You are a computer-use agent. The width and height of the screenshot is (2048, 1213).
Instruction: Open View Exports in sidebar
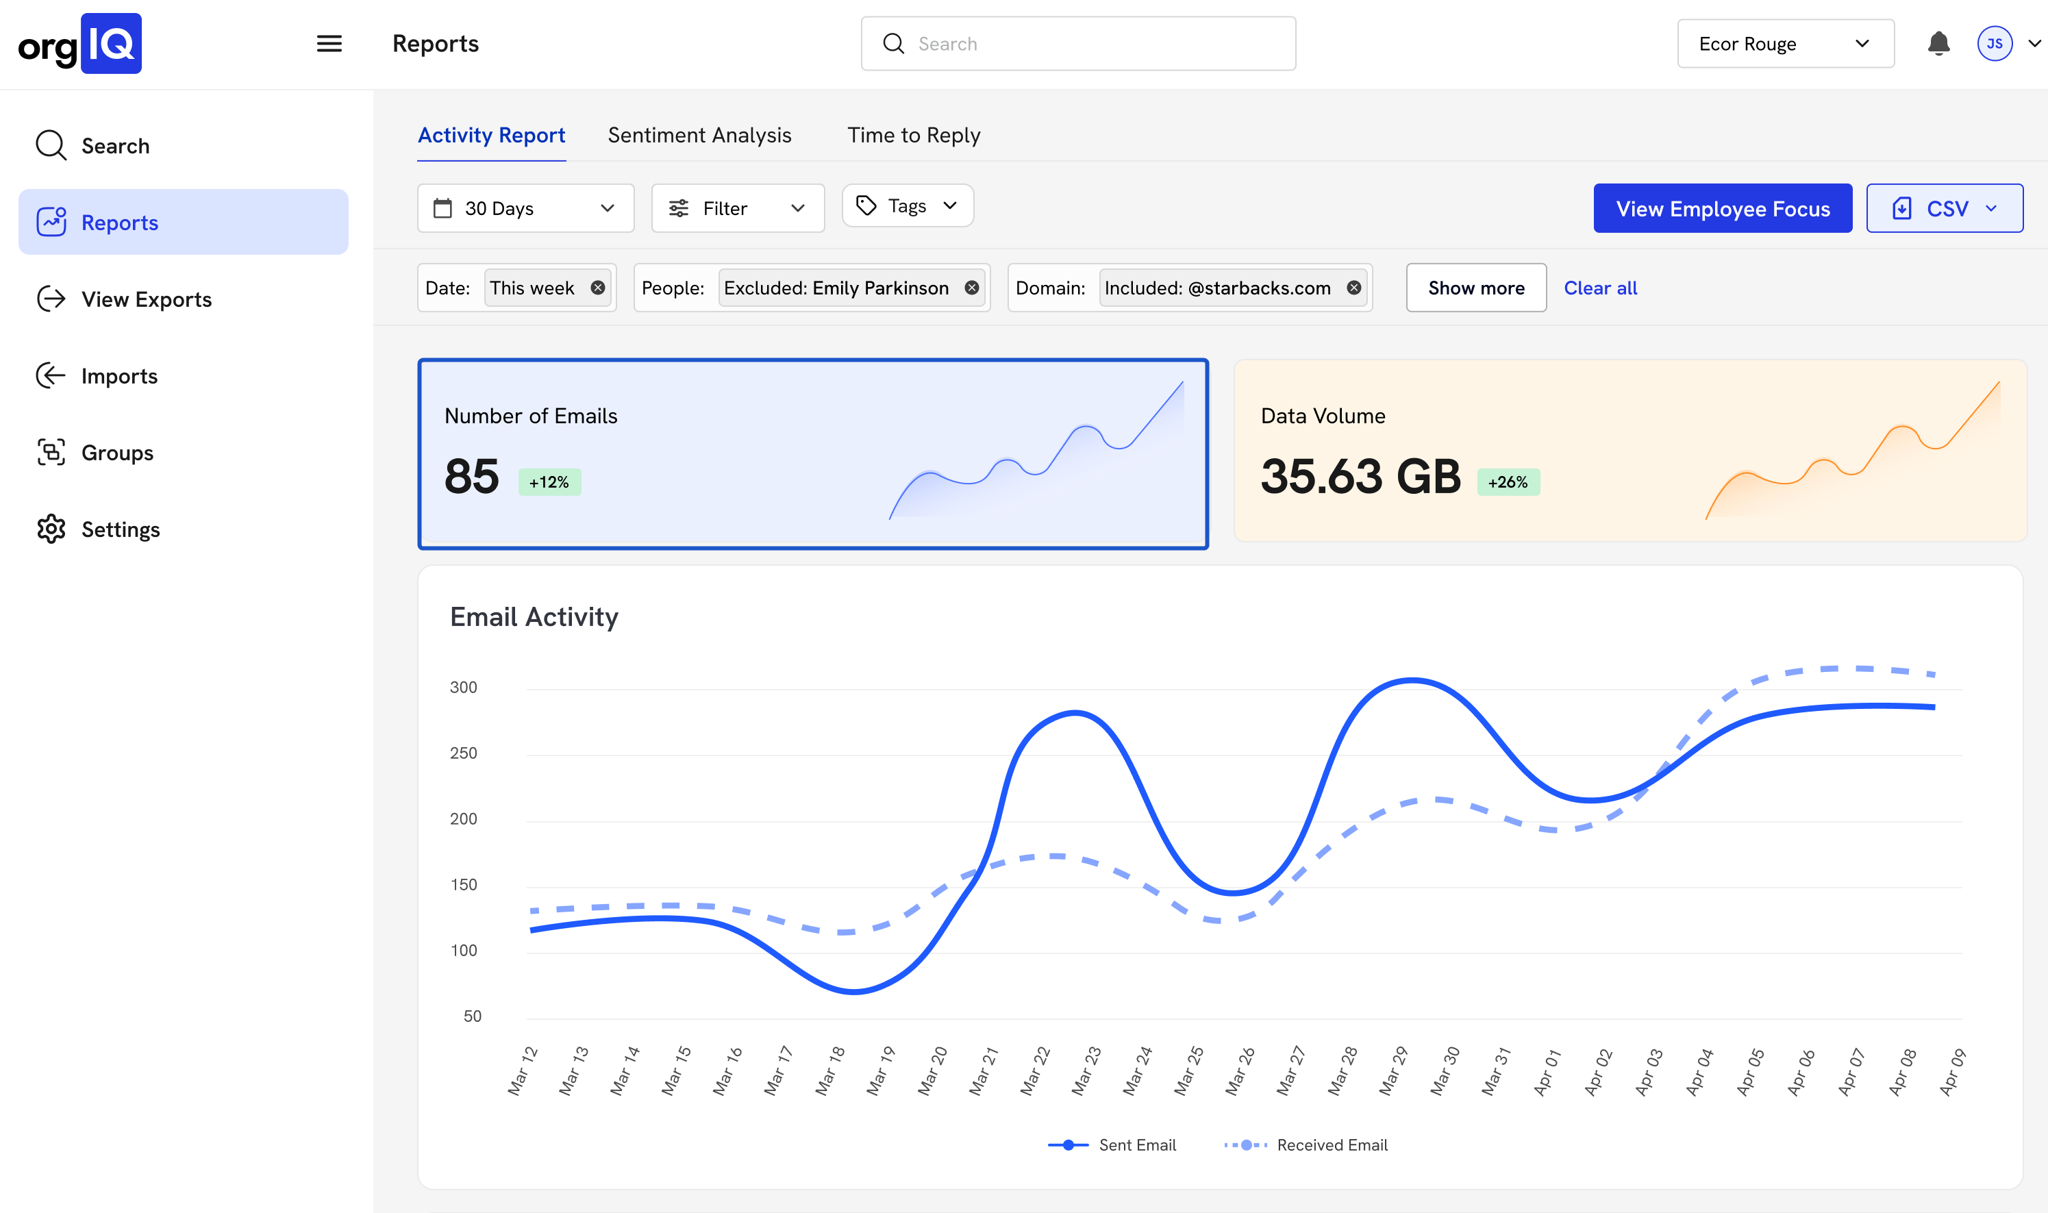[x=146, y=299]
